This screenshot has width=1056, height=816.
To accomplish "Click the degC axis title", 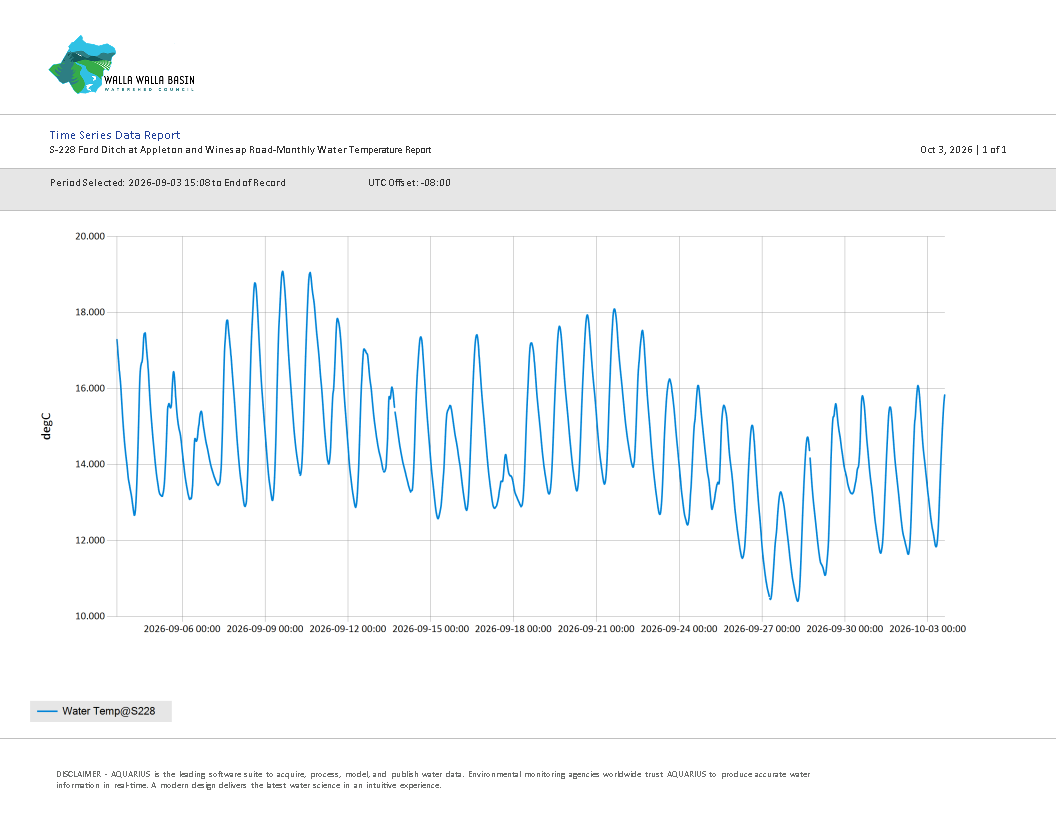I will click(46, 426).
